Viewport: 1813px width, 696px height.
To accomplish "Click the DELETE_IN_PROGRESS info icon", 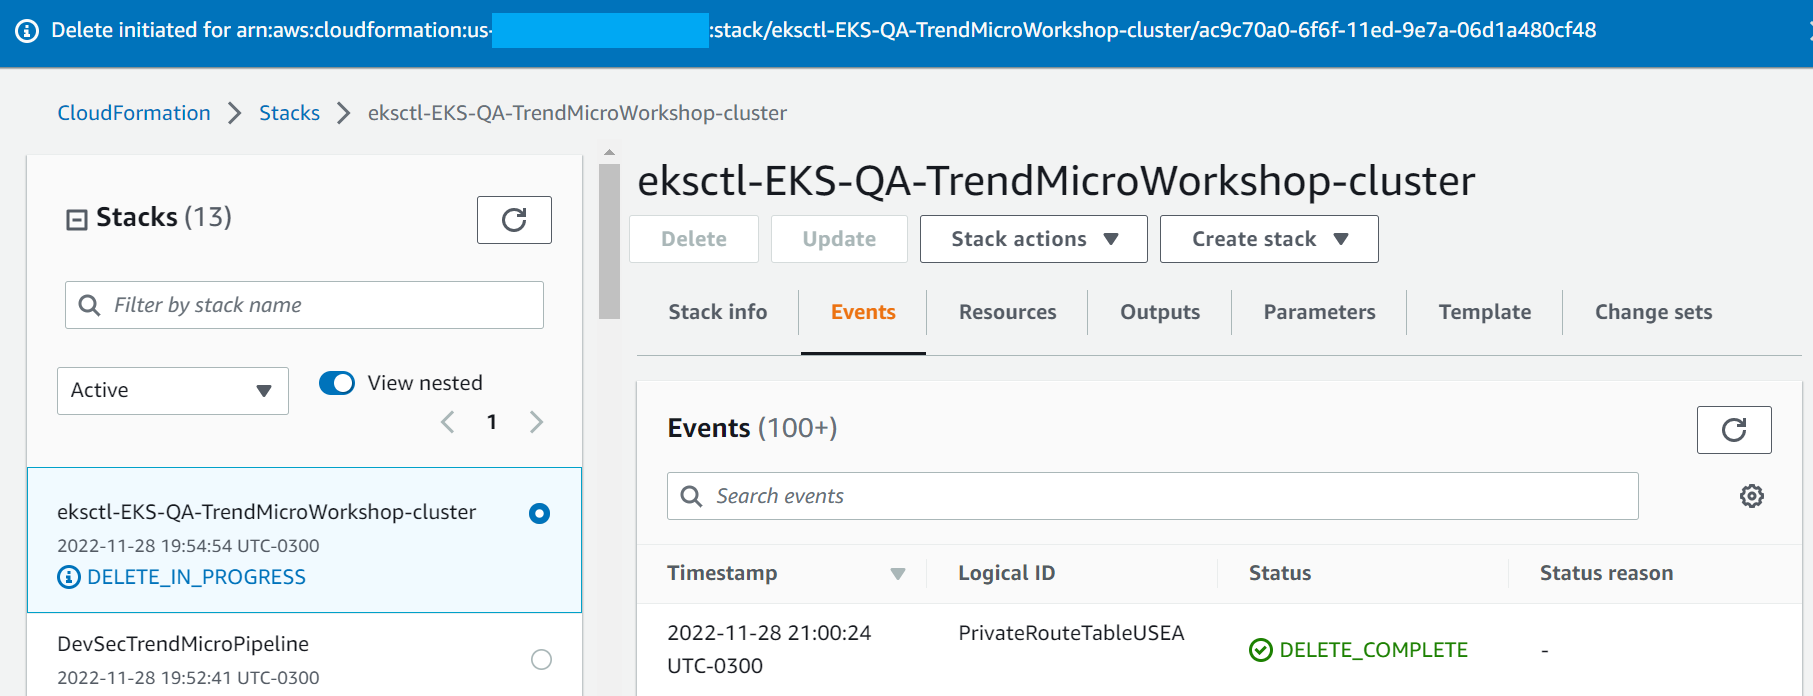I will (x=69, y=577).
